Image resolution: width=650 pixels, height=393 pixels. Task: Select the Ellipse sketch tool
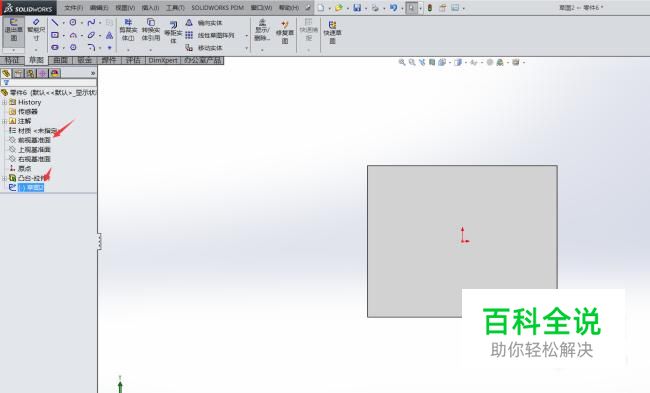coord(91,35)
